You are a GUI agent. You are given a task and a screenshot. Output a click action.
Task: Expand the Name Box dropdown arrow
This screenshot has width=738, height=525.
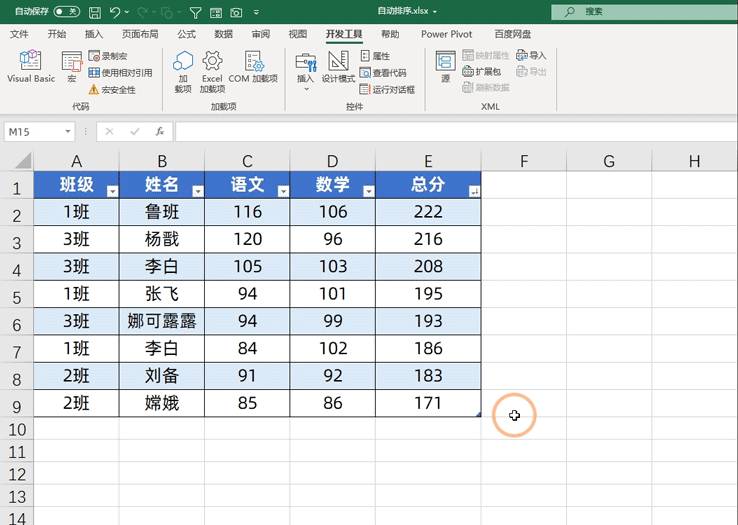[x=68, y=131]
